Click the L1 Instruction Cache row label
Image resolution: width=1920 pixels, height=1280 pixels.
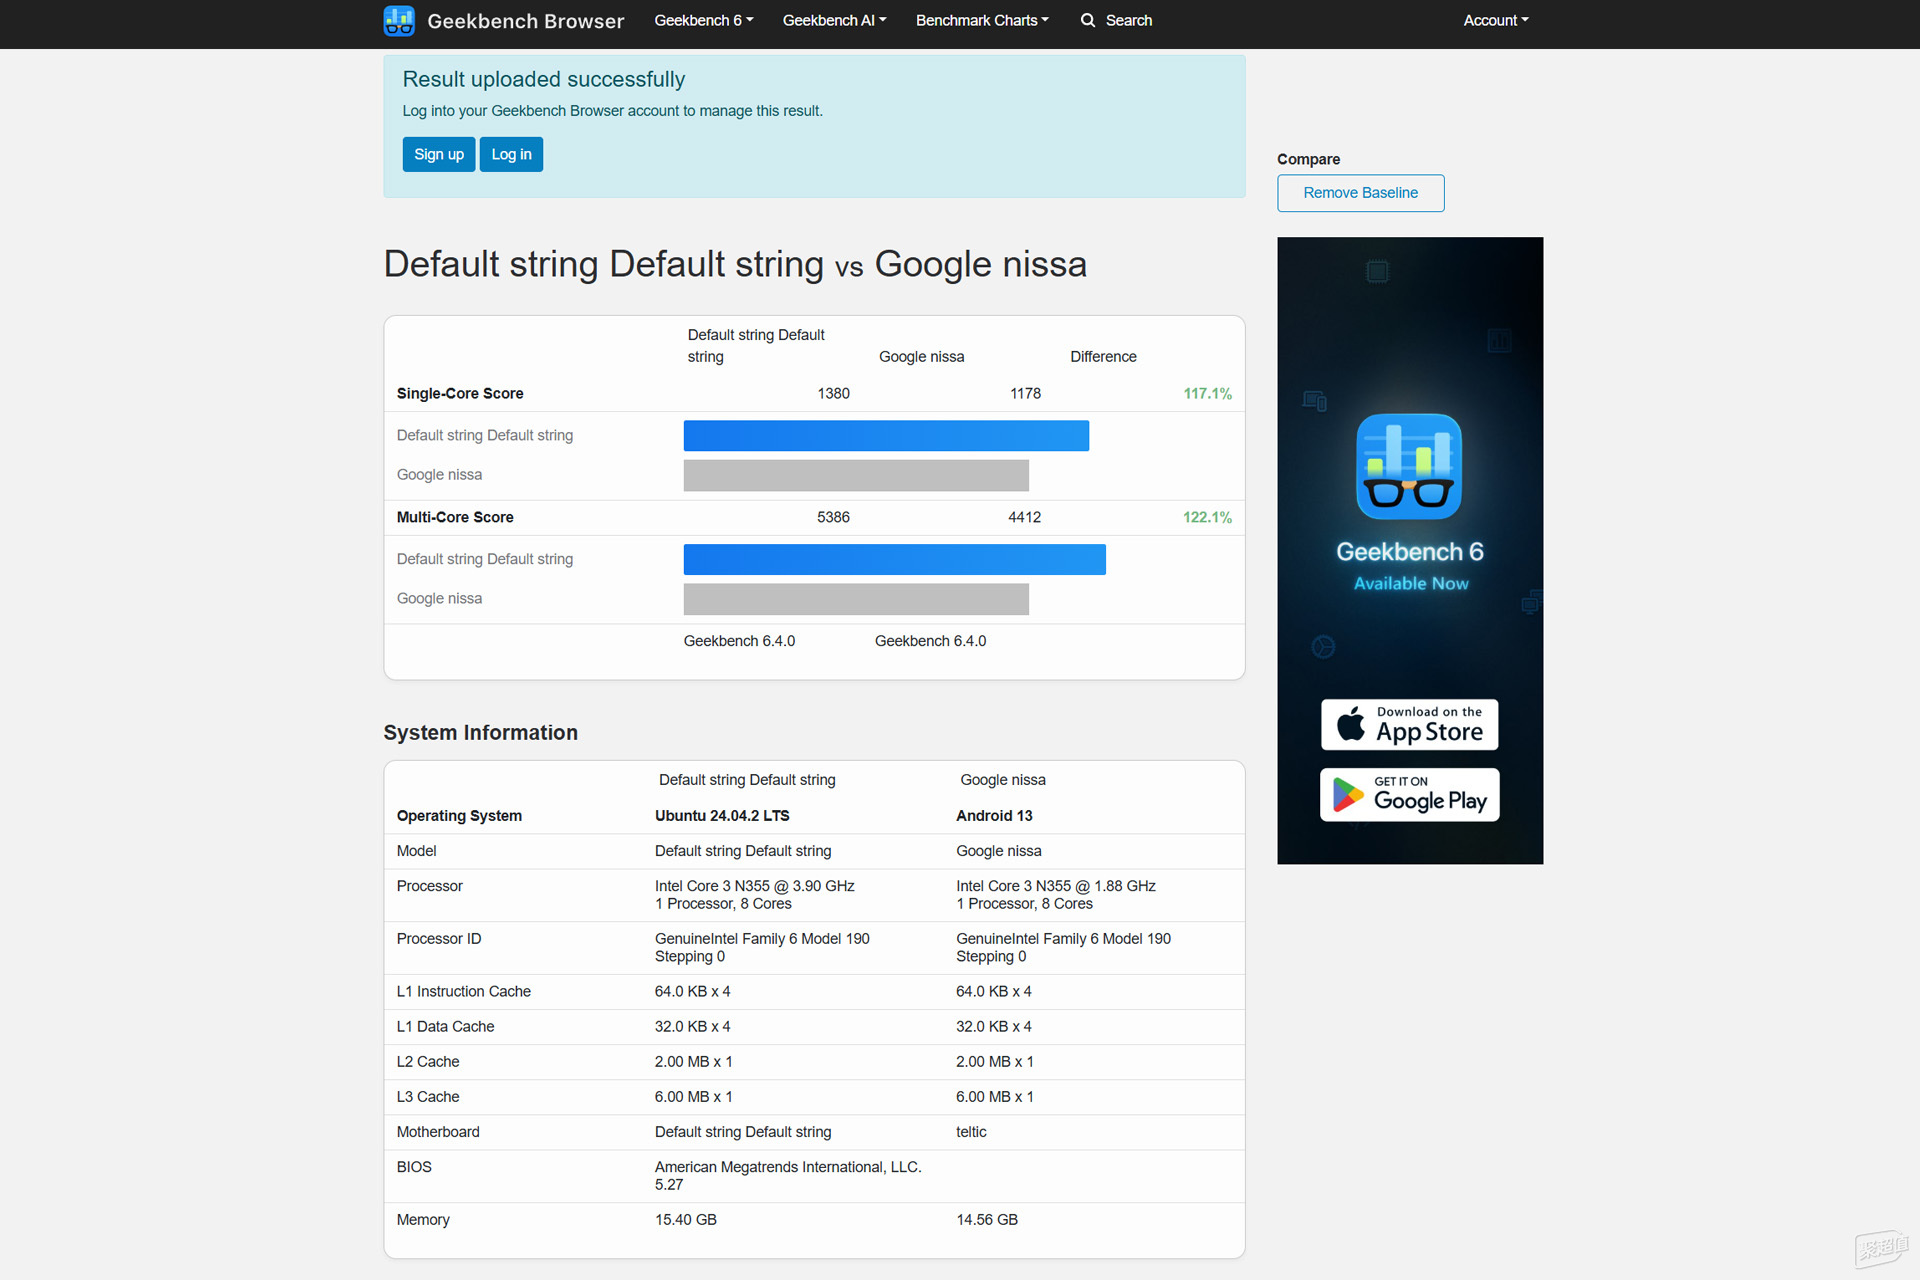[x=464, y=992]
